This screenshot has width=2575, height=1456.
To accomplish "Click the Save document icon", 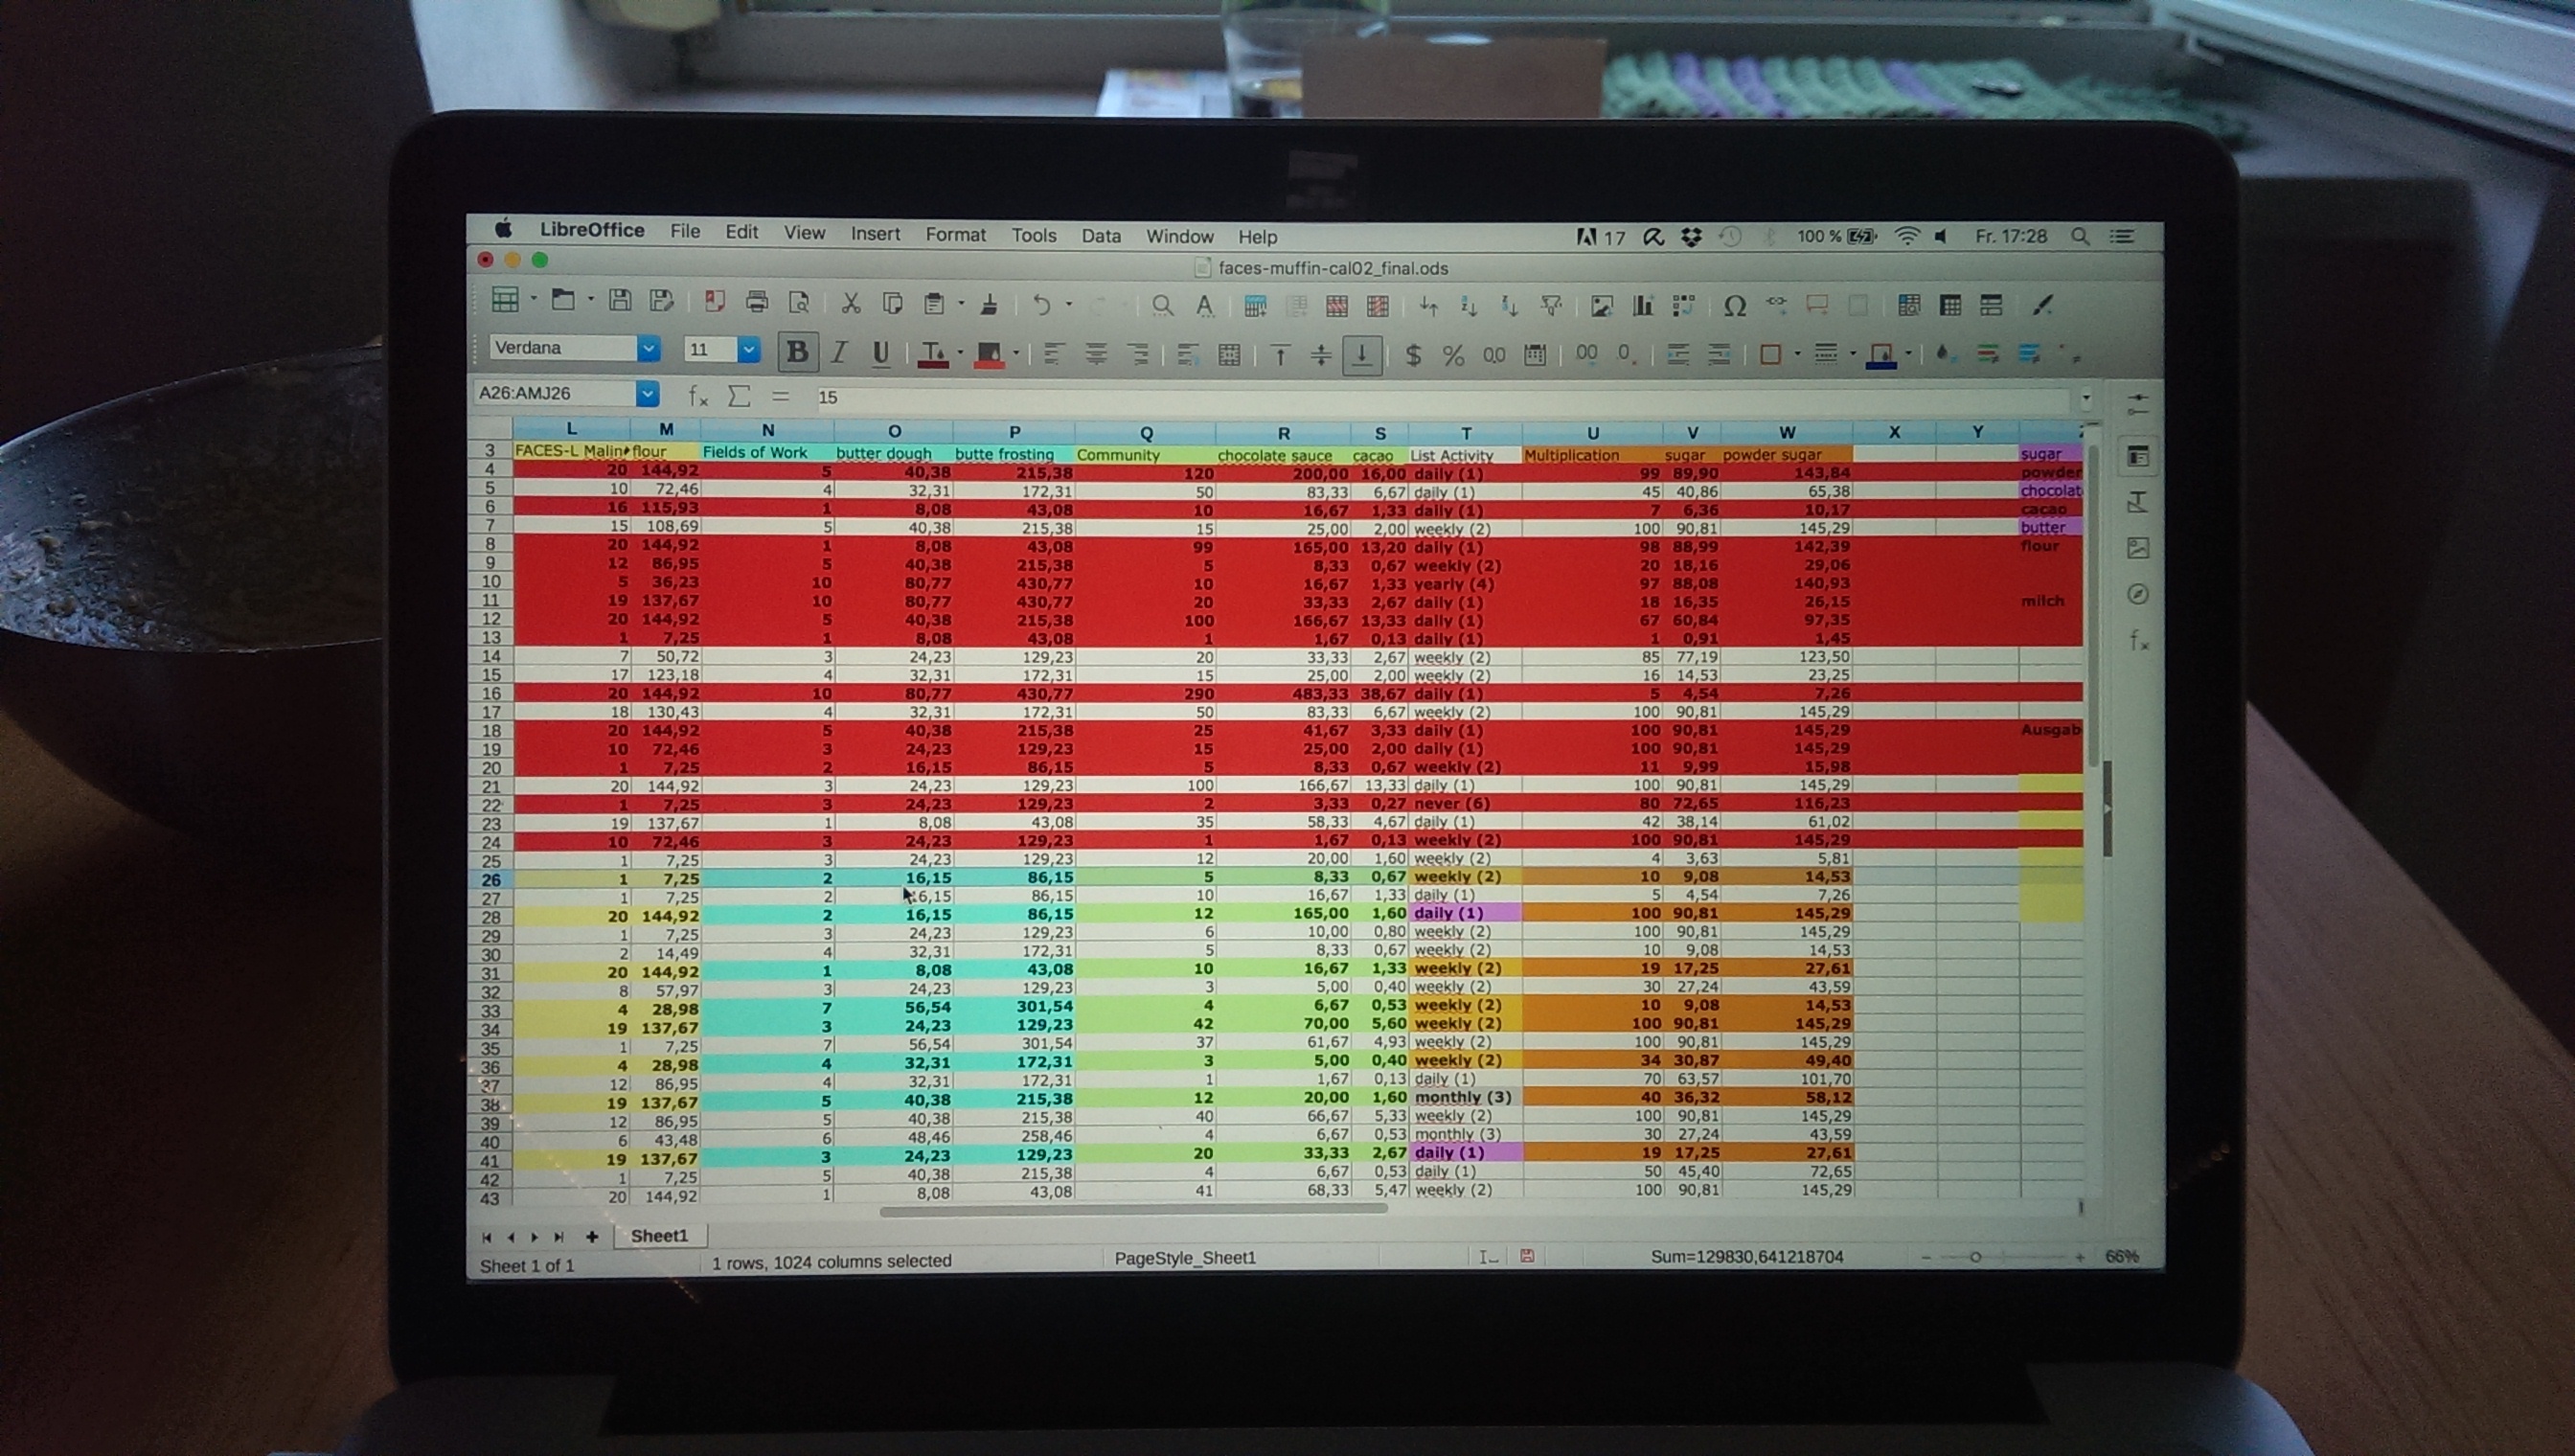I will 620,300.
